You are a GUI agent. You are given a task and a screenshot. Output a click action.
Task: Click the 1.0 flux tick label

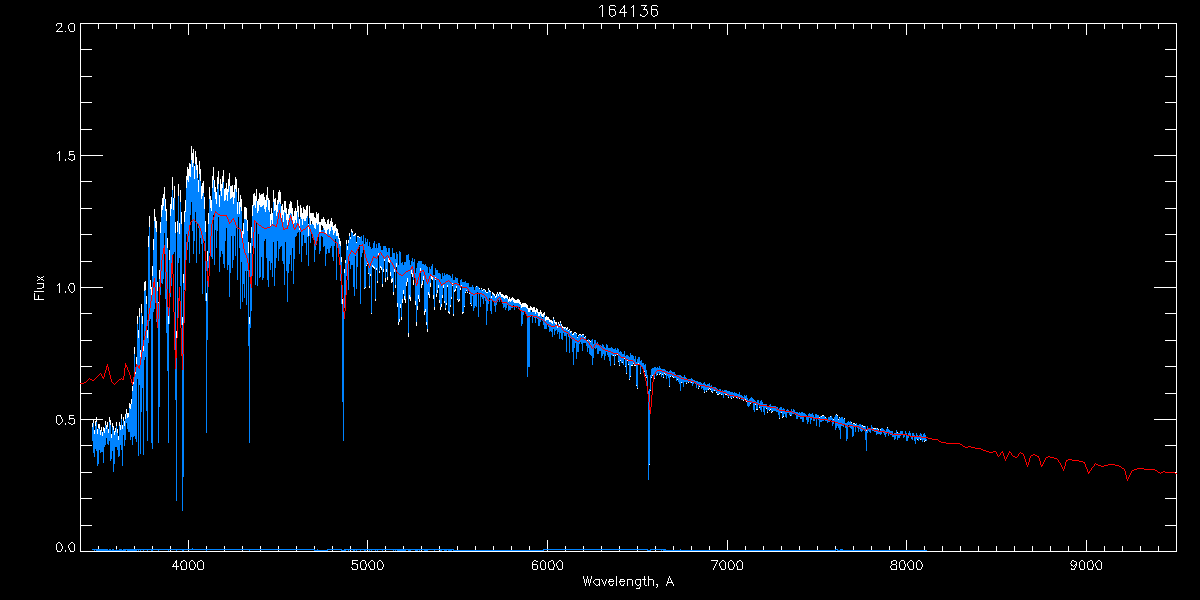(64, 288)
